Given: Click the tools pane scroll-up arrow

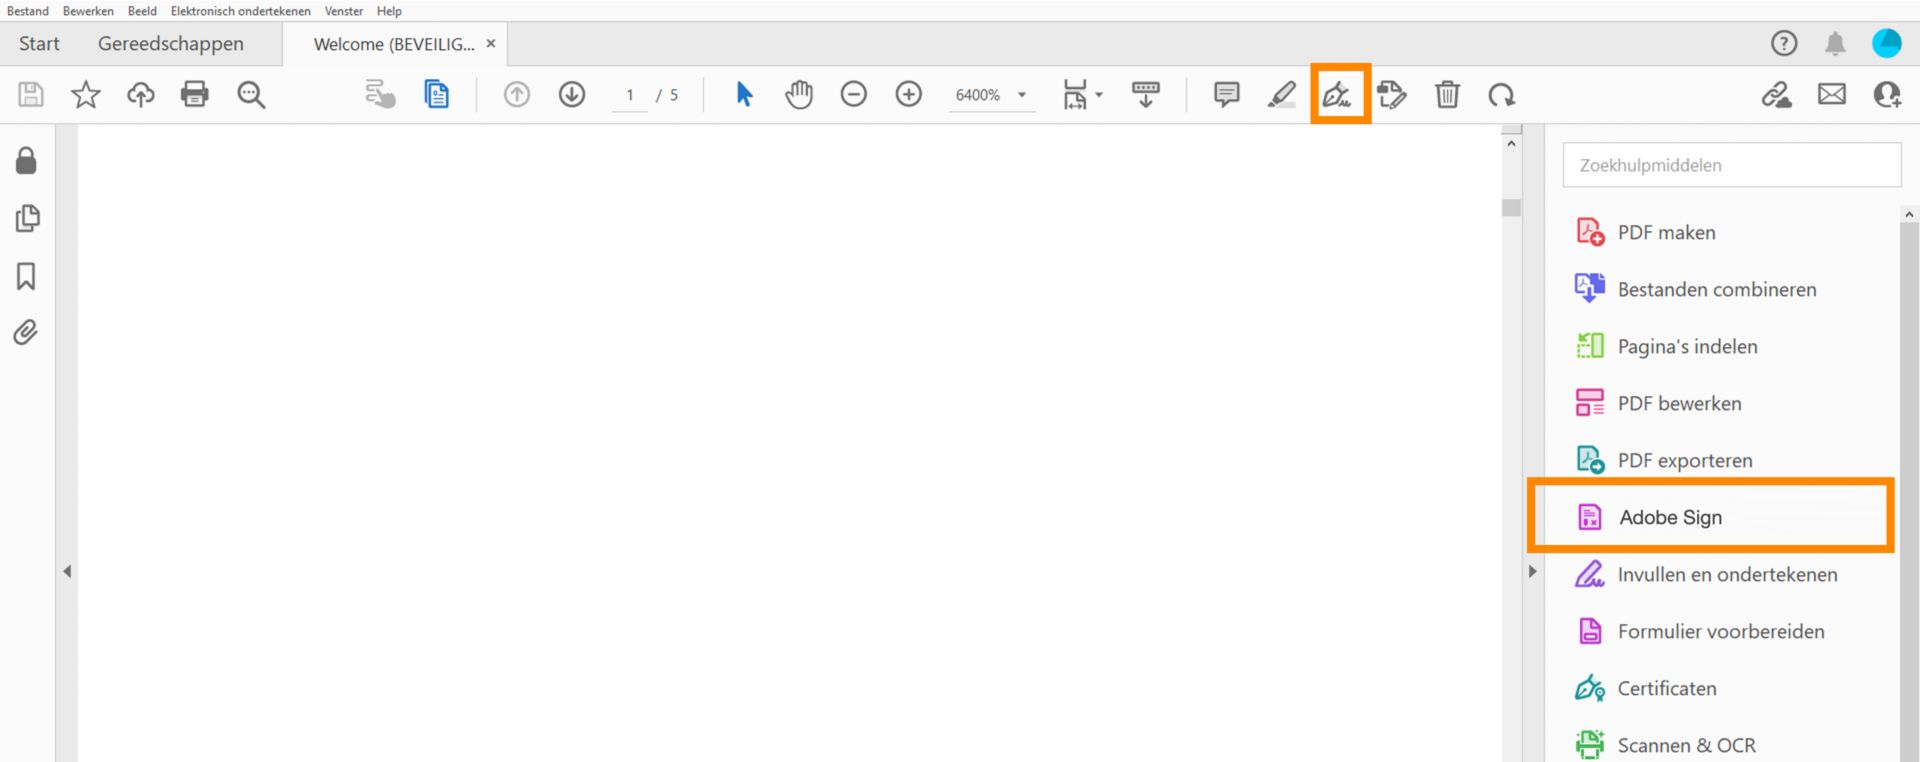Looking at the screenshot, I should [1909, 214].
